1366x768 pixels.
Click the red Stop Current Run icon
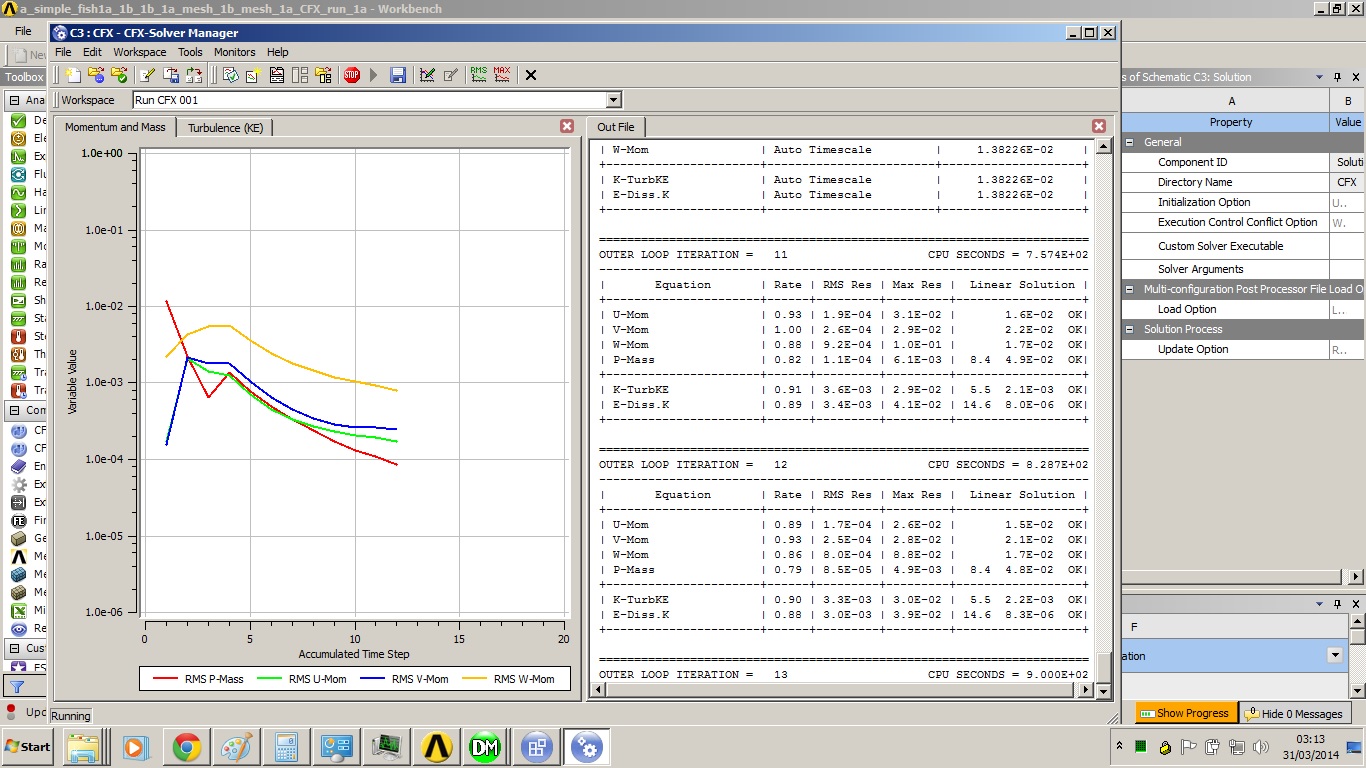(x=352, y=75)
